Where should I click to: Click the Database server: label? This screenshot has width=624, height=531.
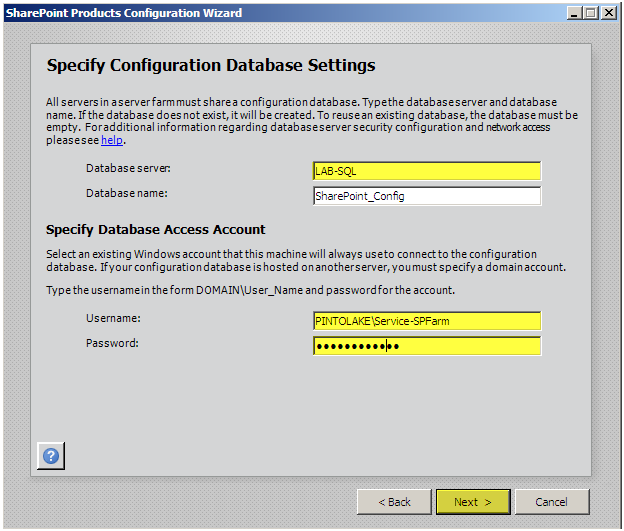tap(128, 168)
